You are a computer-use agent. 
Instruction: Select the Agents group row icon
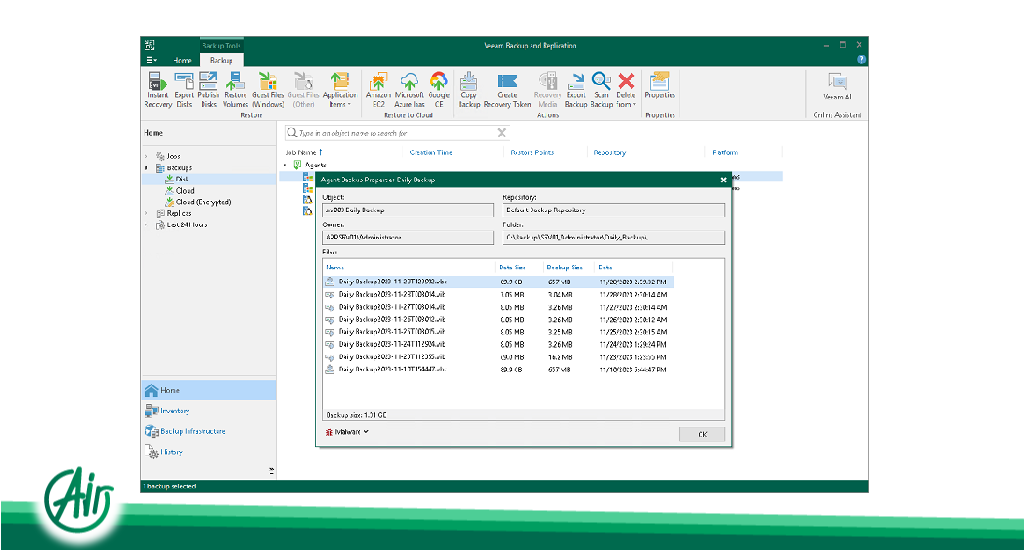297,165
